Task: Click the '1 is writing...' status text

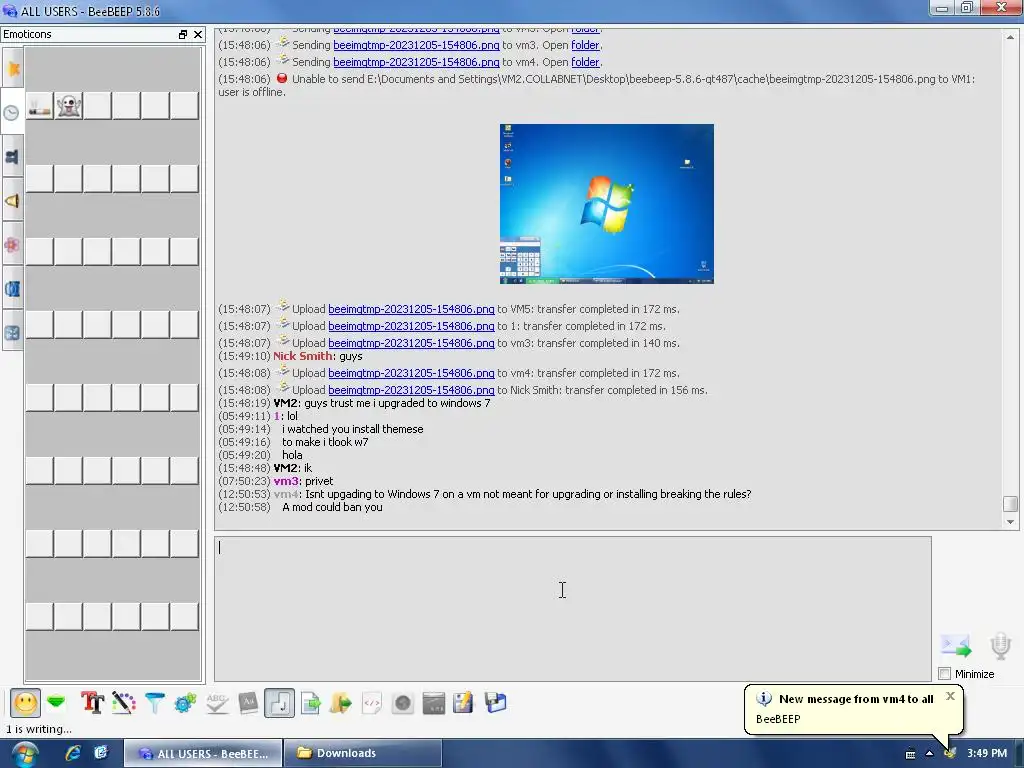Action: coord(39,729)
